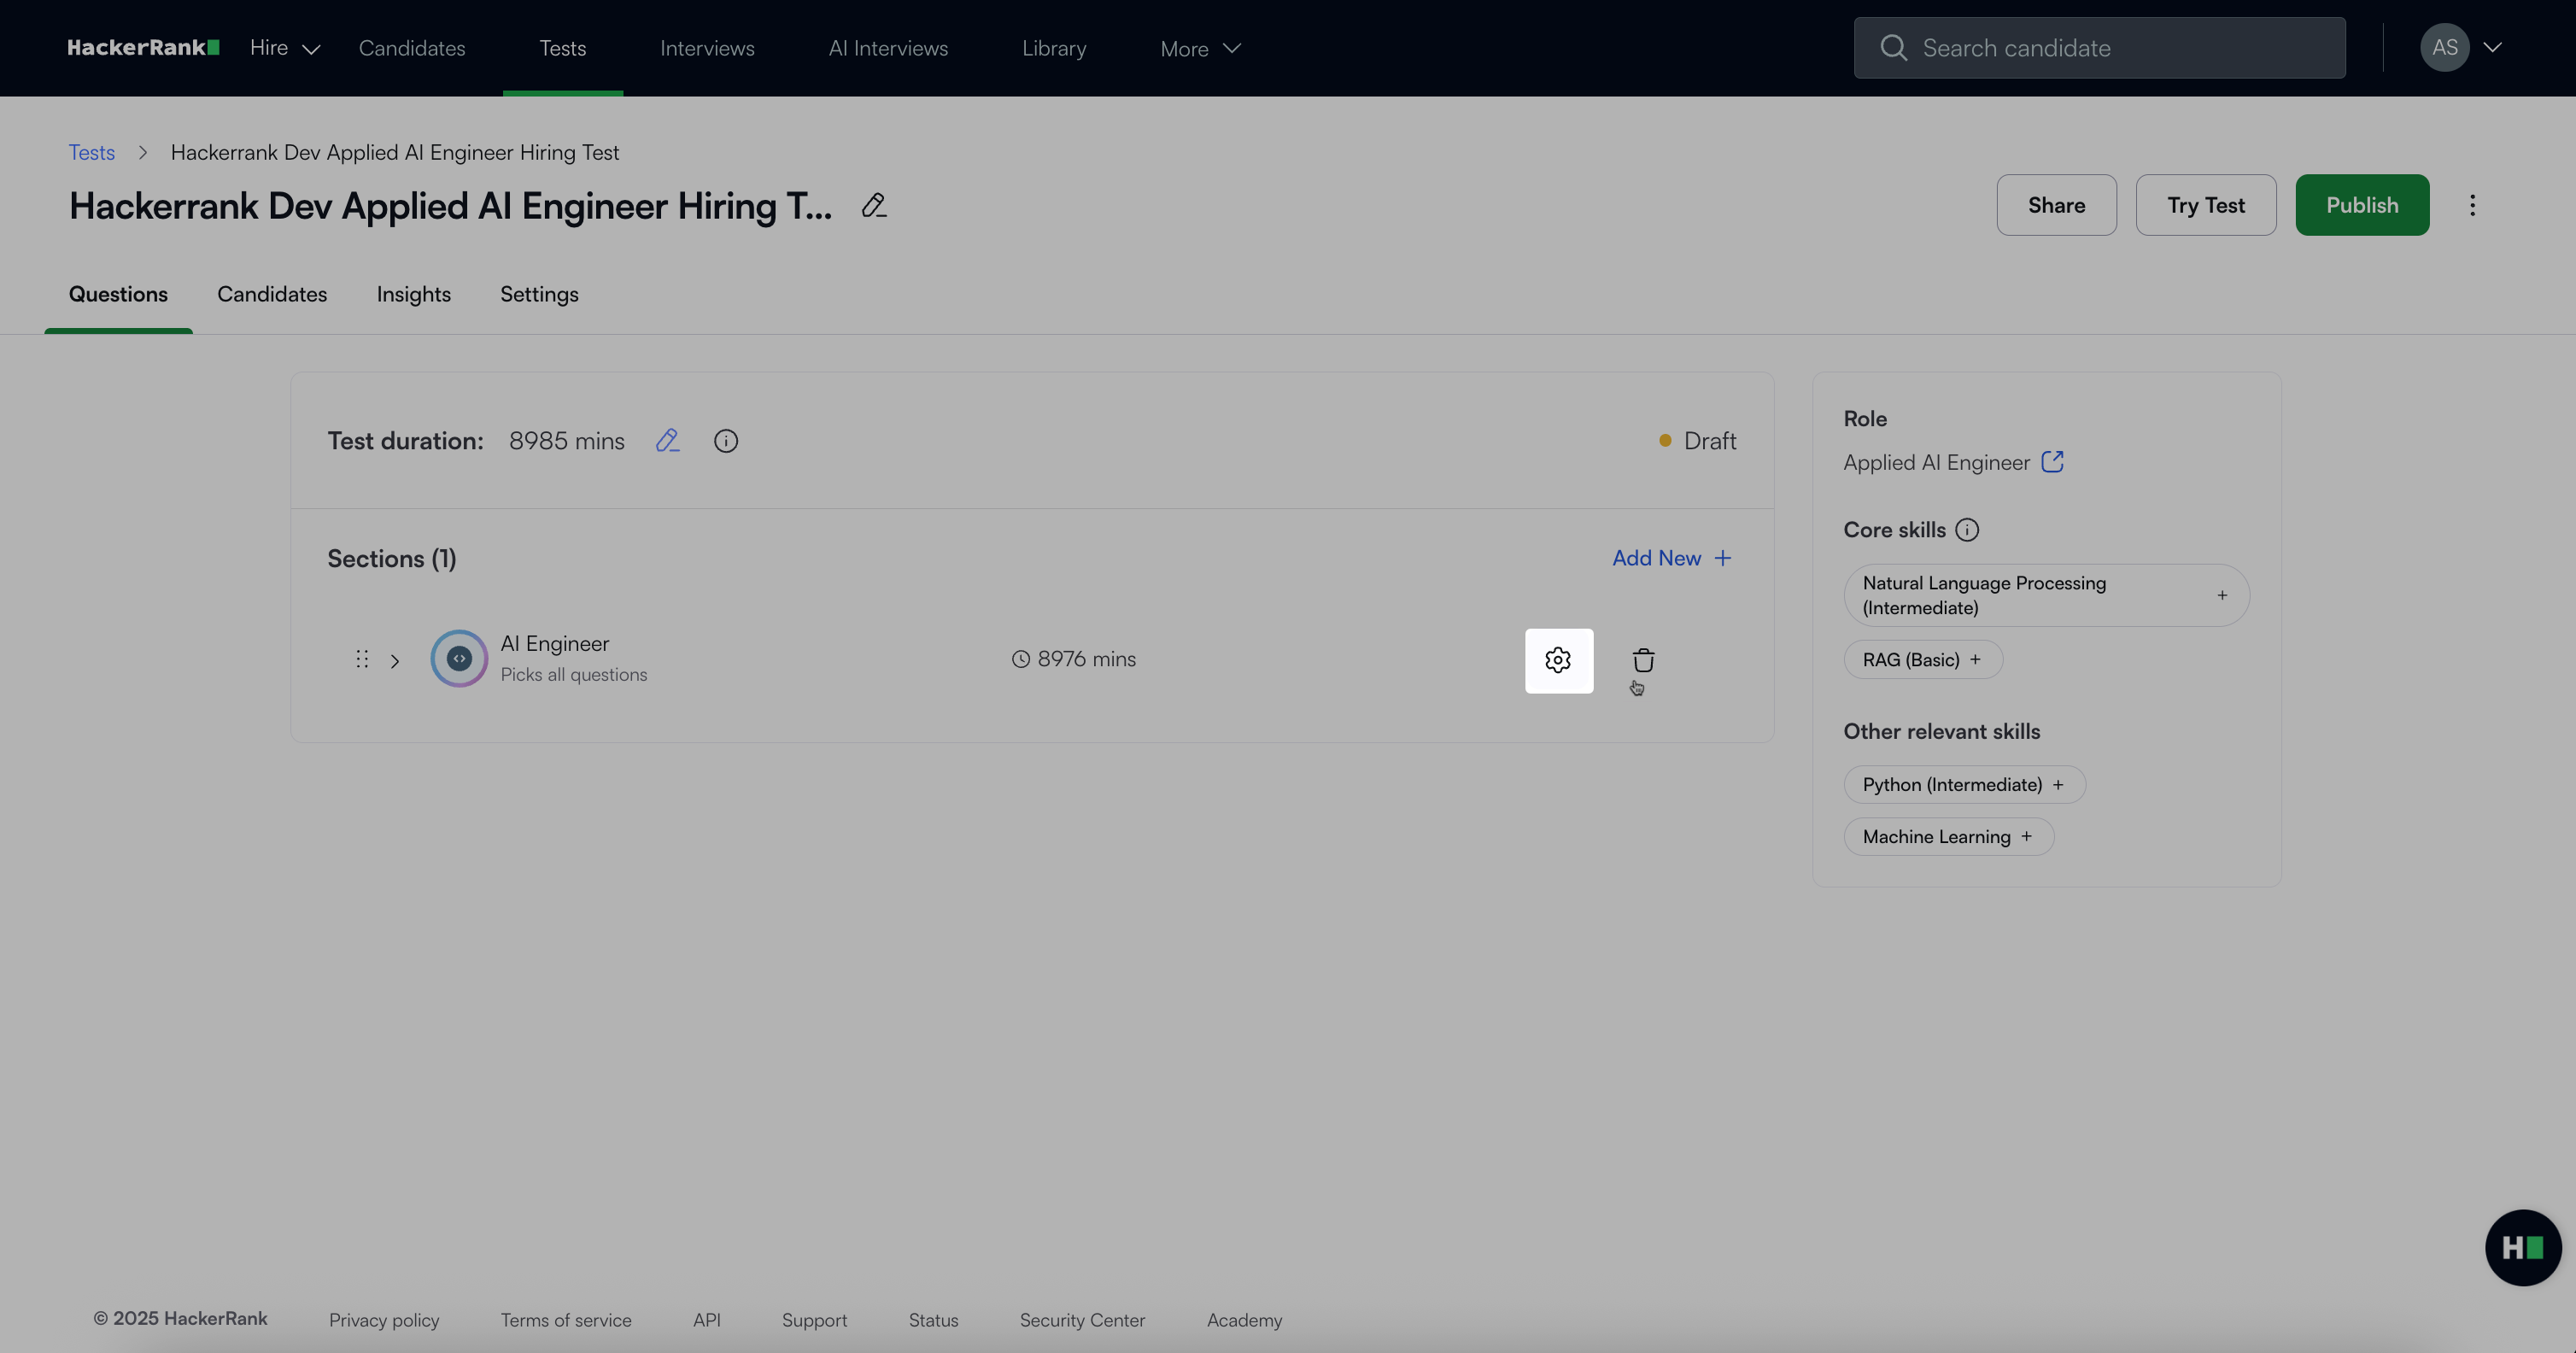Open Applied AI Engineer role external link

point(2052,462)
